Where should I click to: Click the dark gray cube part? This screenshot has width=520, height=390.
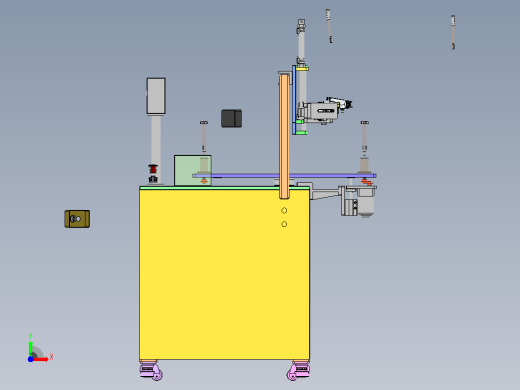tap(231, 118)
